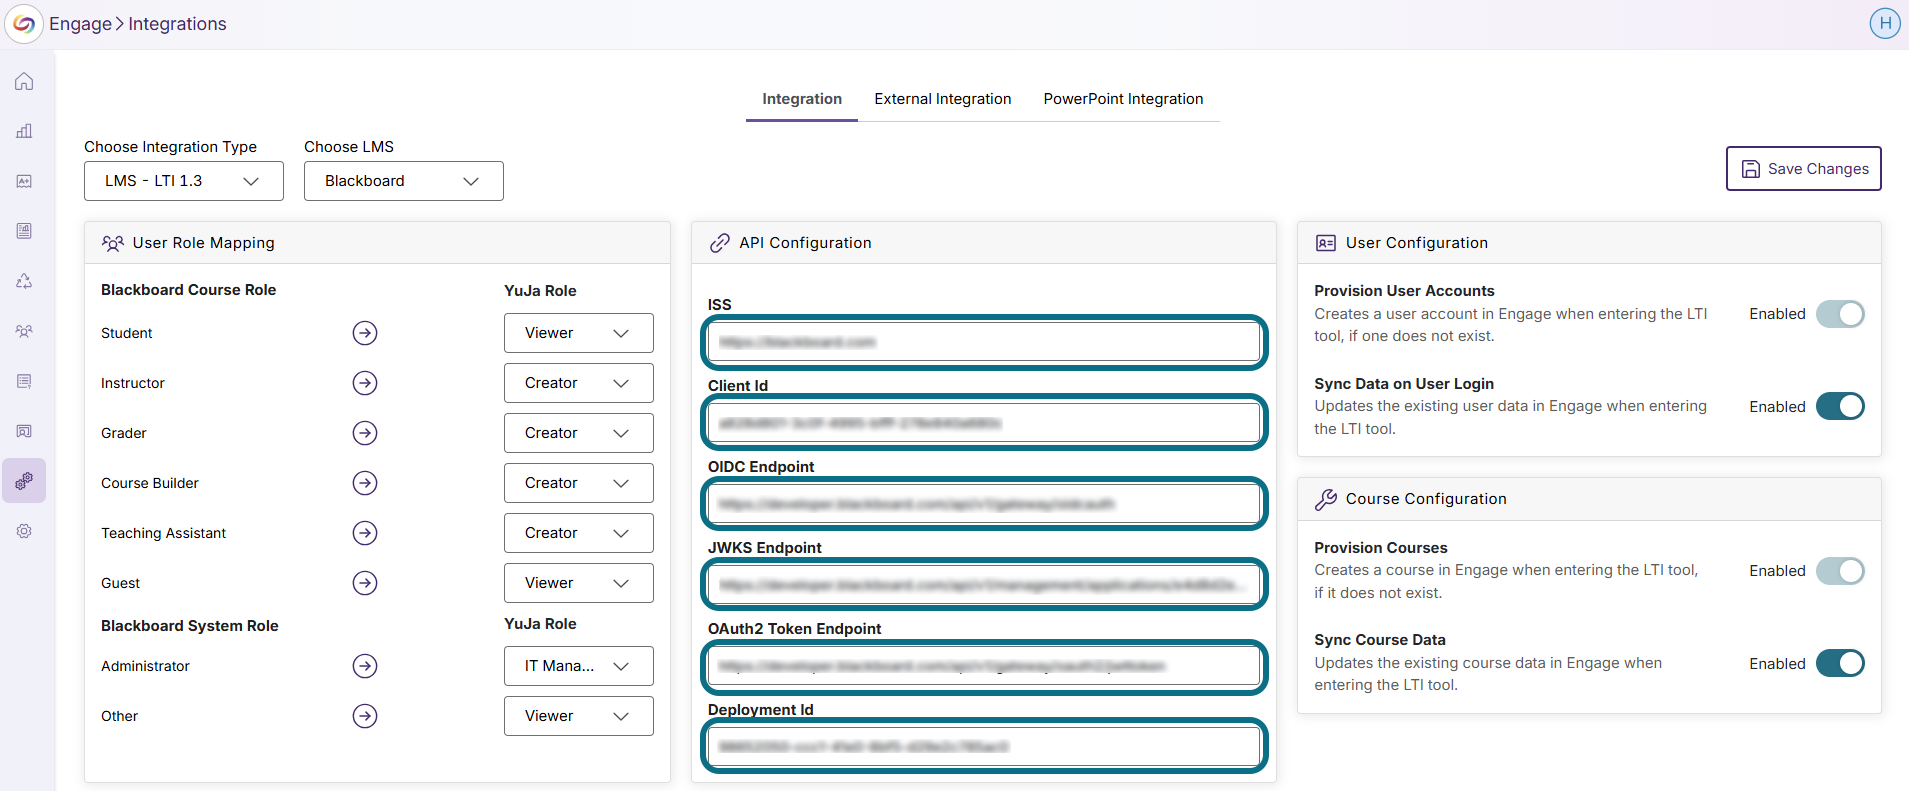Open the Other YuJa Role dropdown

tap(579, 716)
